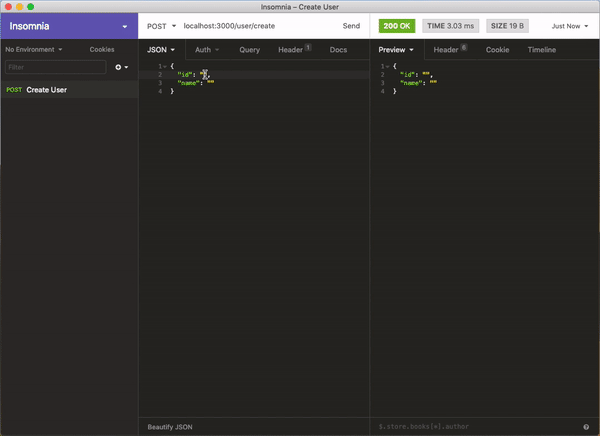Place cursor in request "id" value
The width and height of the screenshot is (600, 436).
tap(204, 74)
